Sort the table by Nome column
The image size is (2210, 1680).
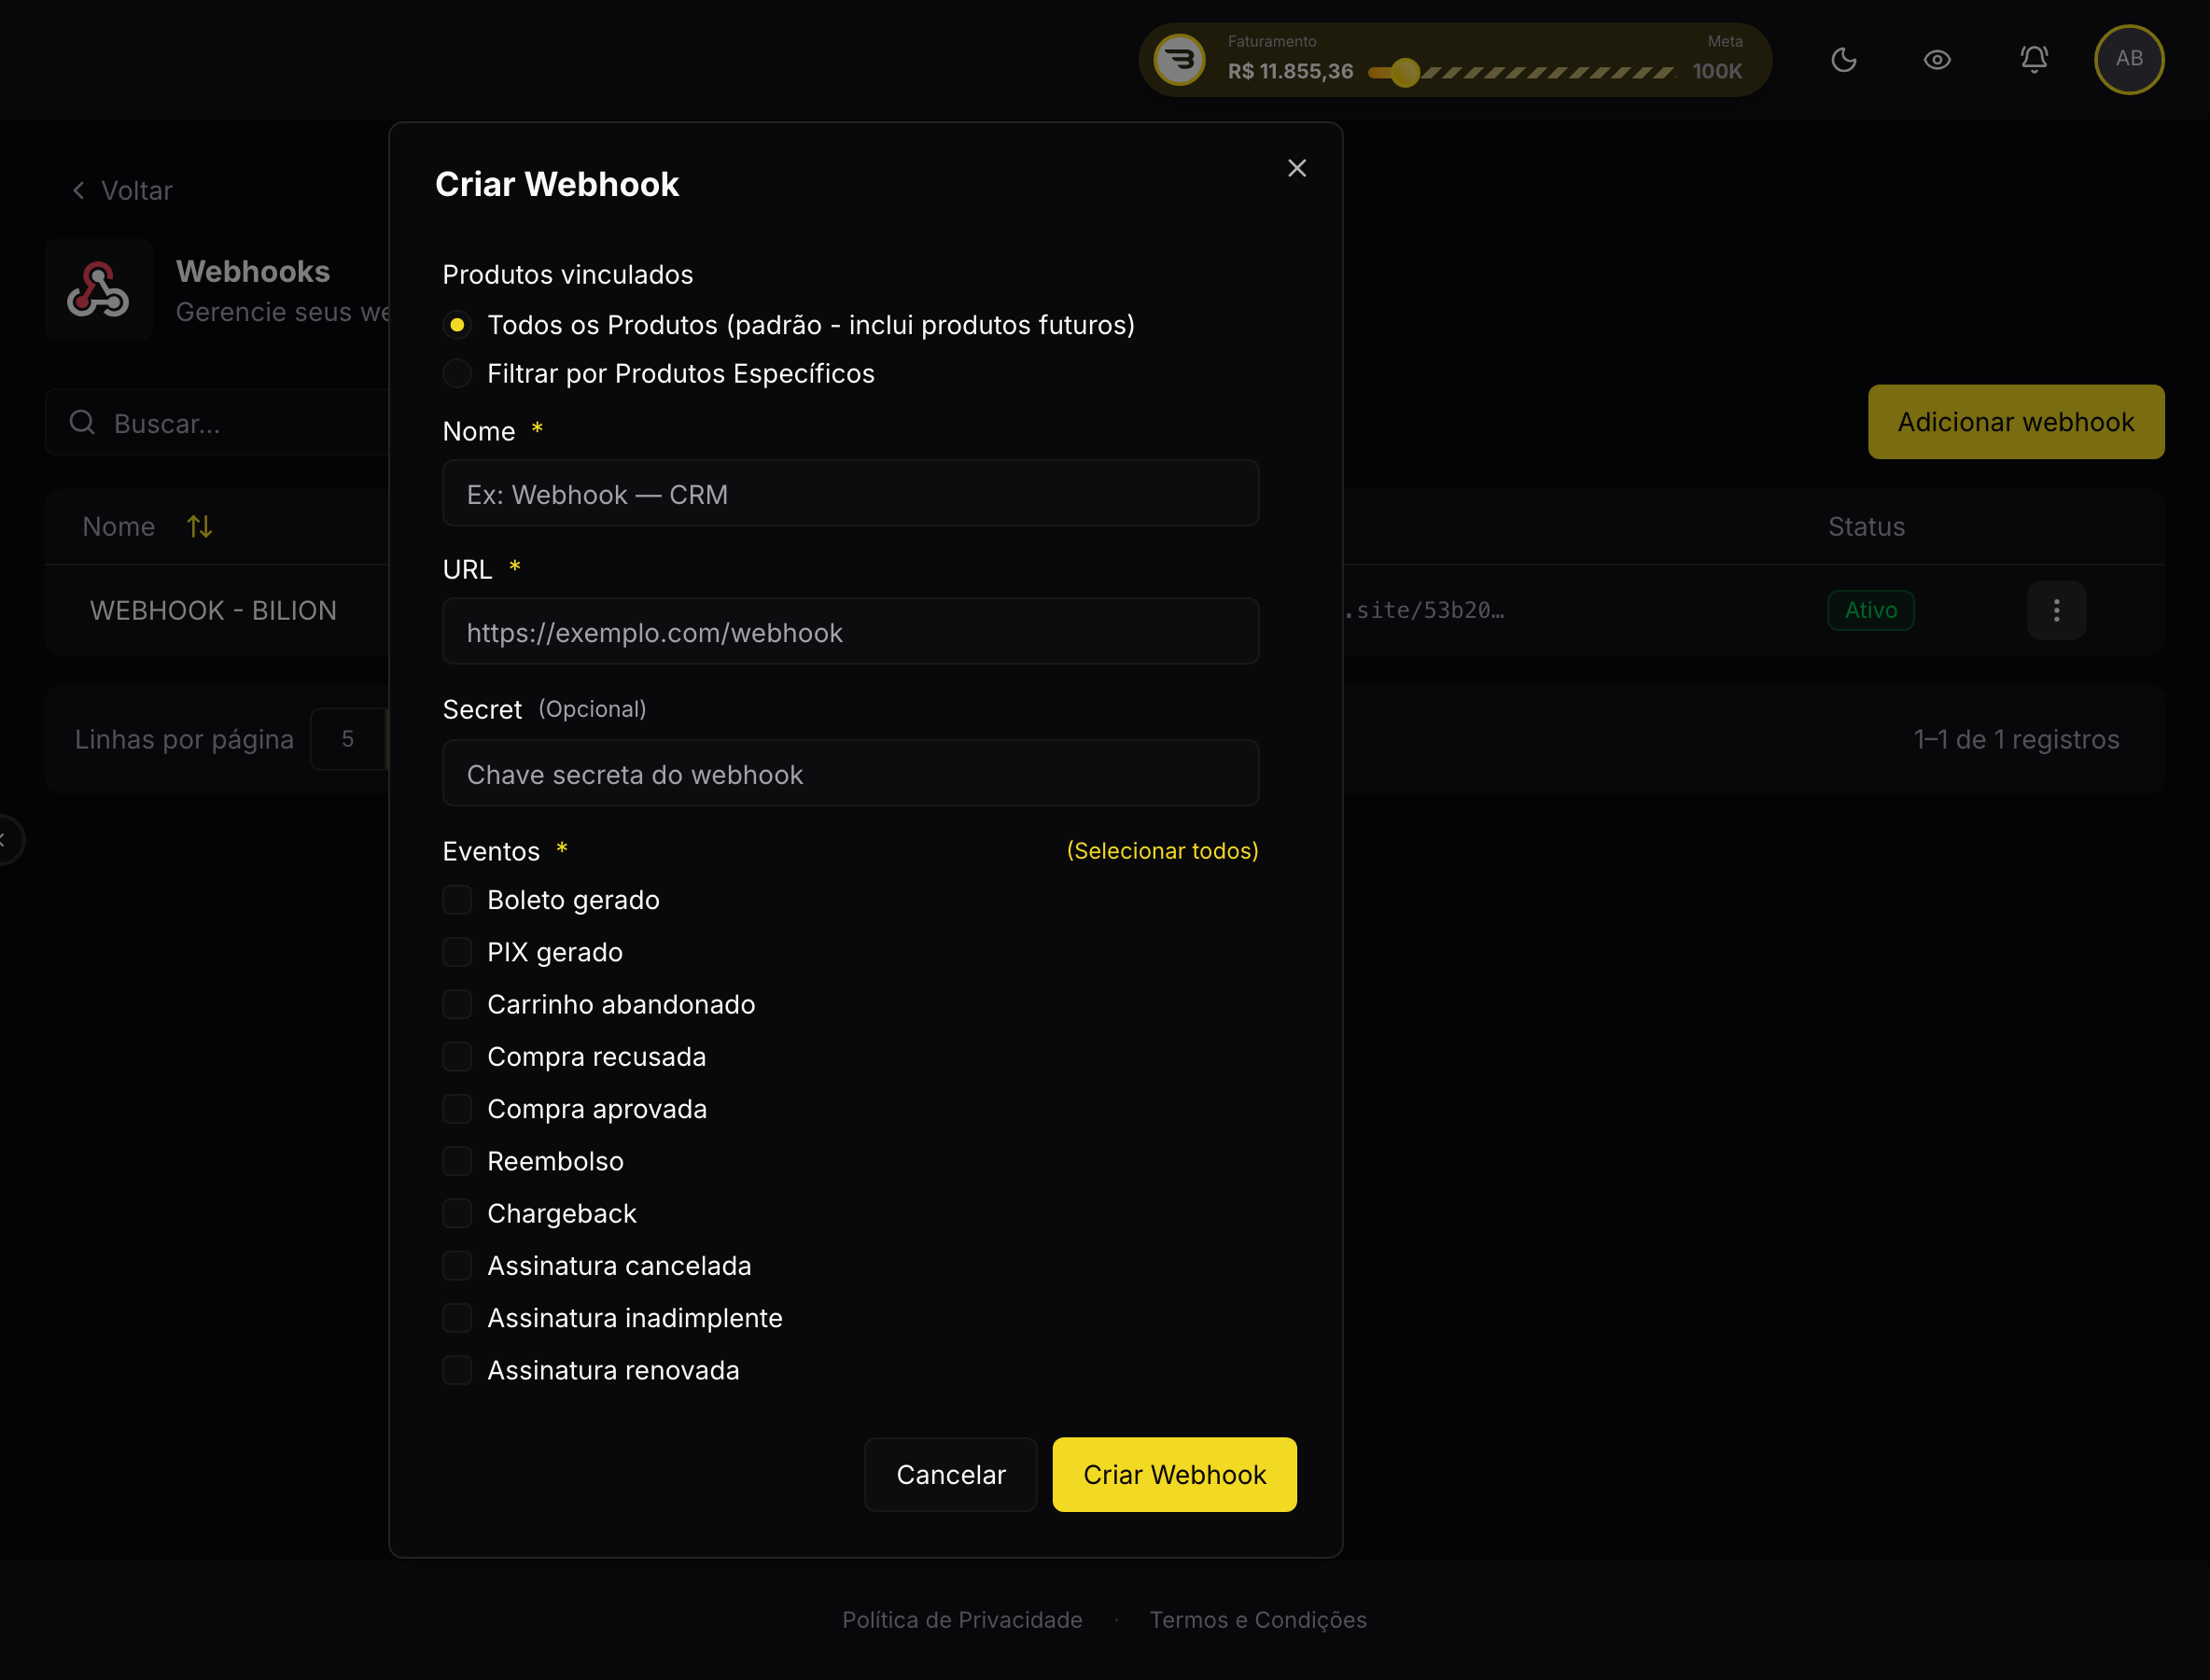click(199, 526)
